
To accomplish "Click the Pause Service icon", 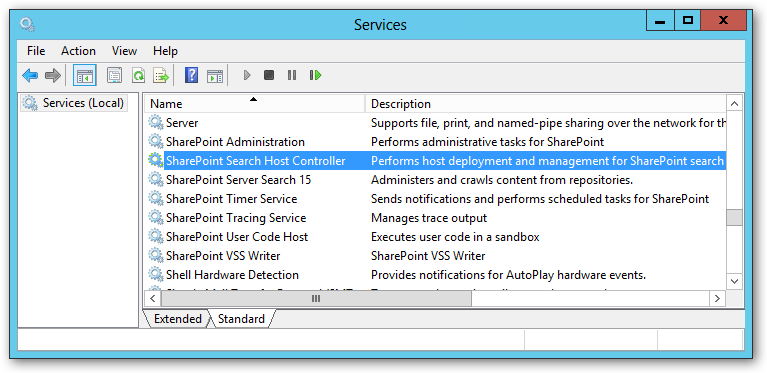I will coord(292,75).
